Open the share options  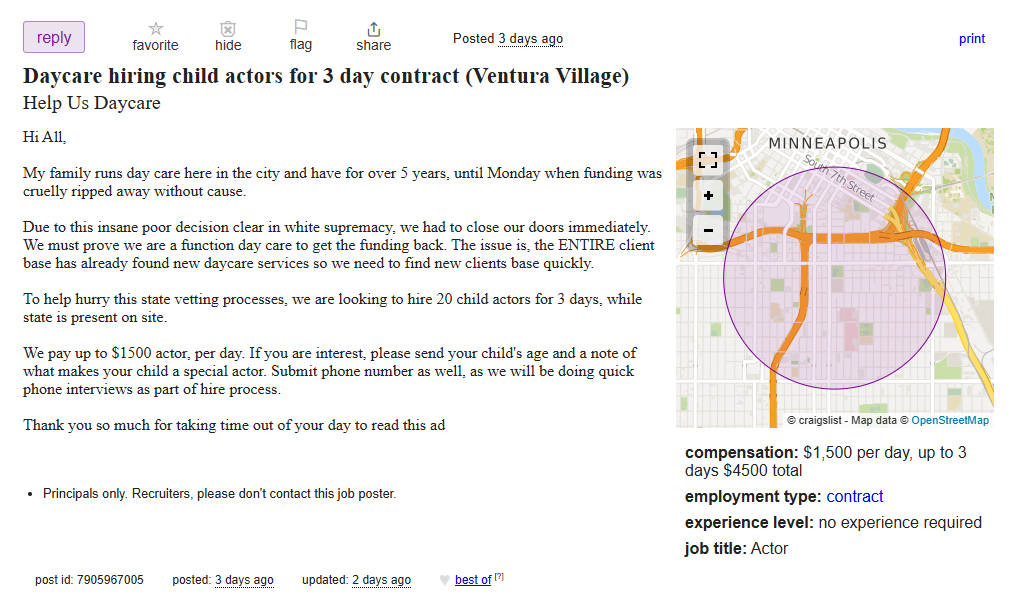[x=374, y=29]
